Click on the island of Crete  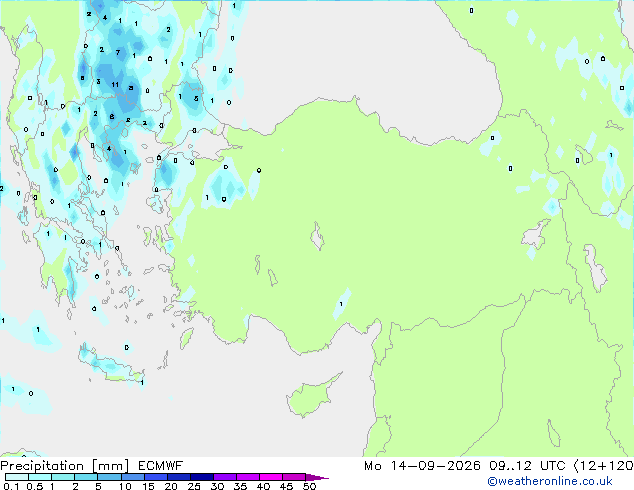pos(109,366)
